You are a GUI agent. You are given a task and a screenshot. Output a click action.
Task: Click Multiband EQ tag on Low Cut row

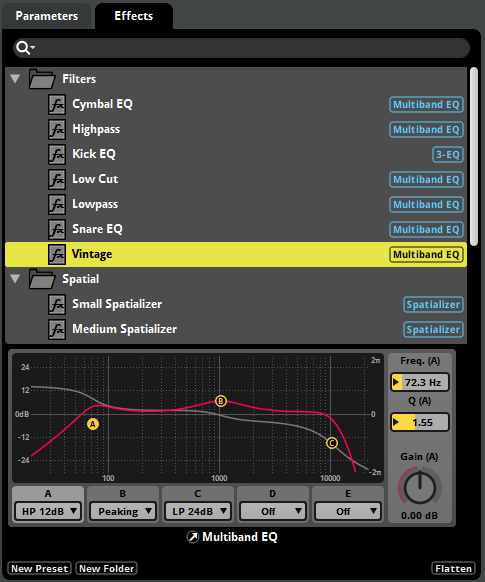point(426,180)
